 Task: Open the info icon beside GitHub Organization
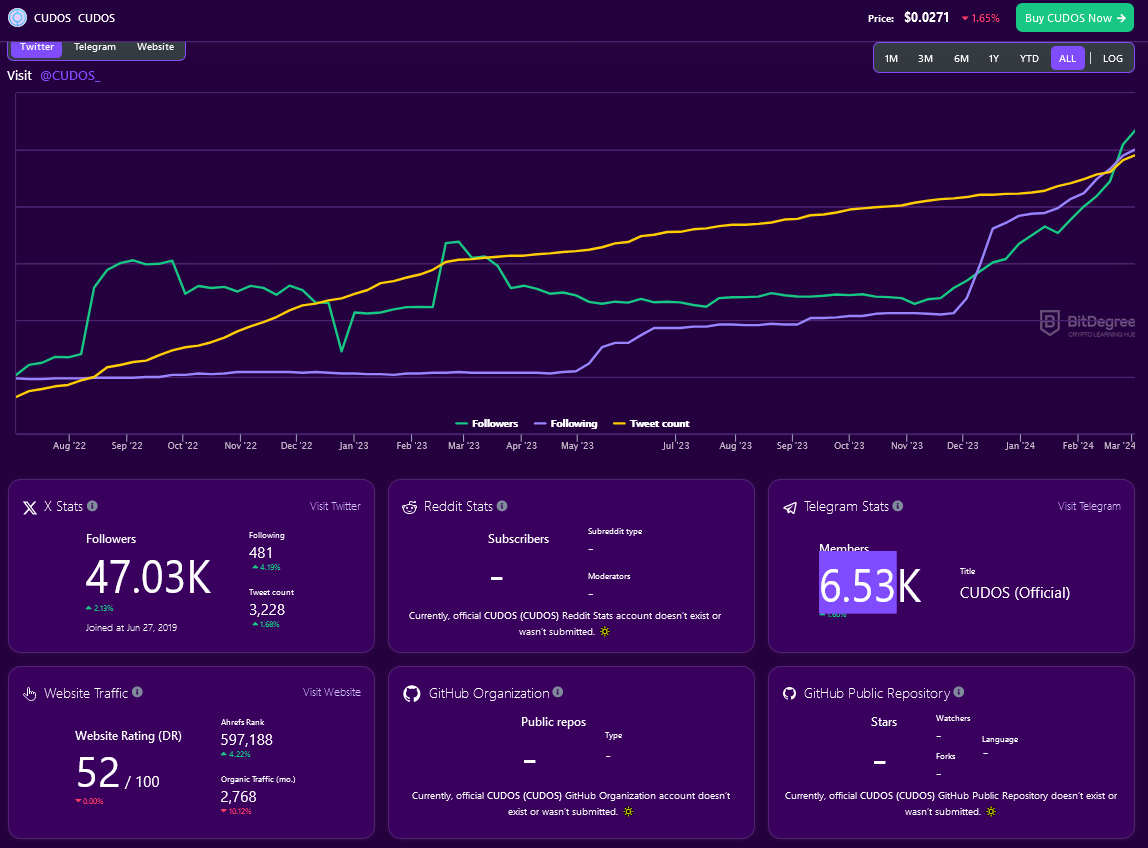[558, 692]
